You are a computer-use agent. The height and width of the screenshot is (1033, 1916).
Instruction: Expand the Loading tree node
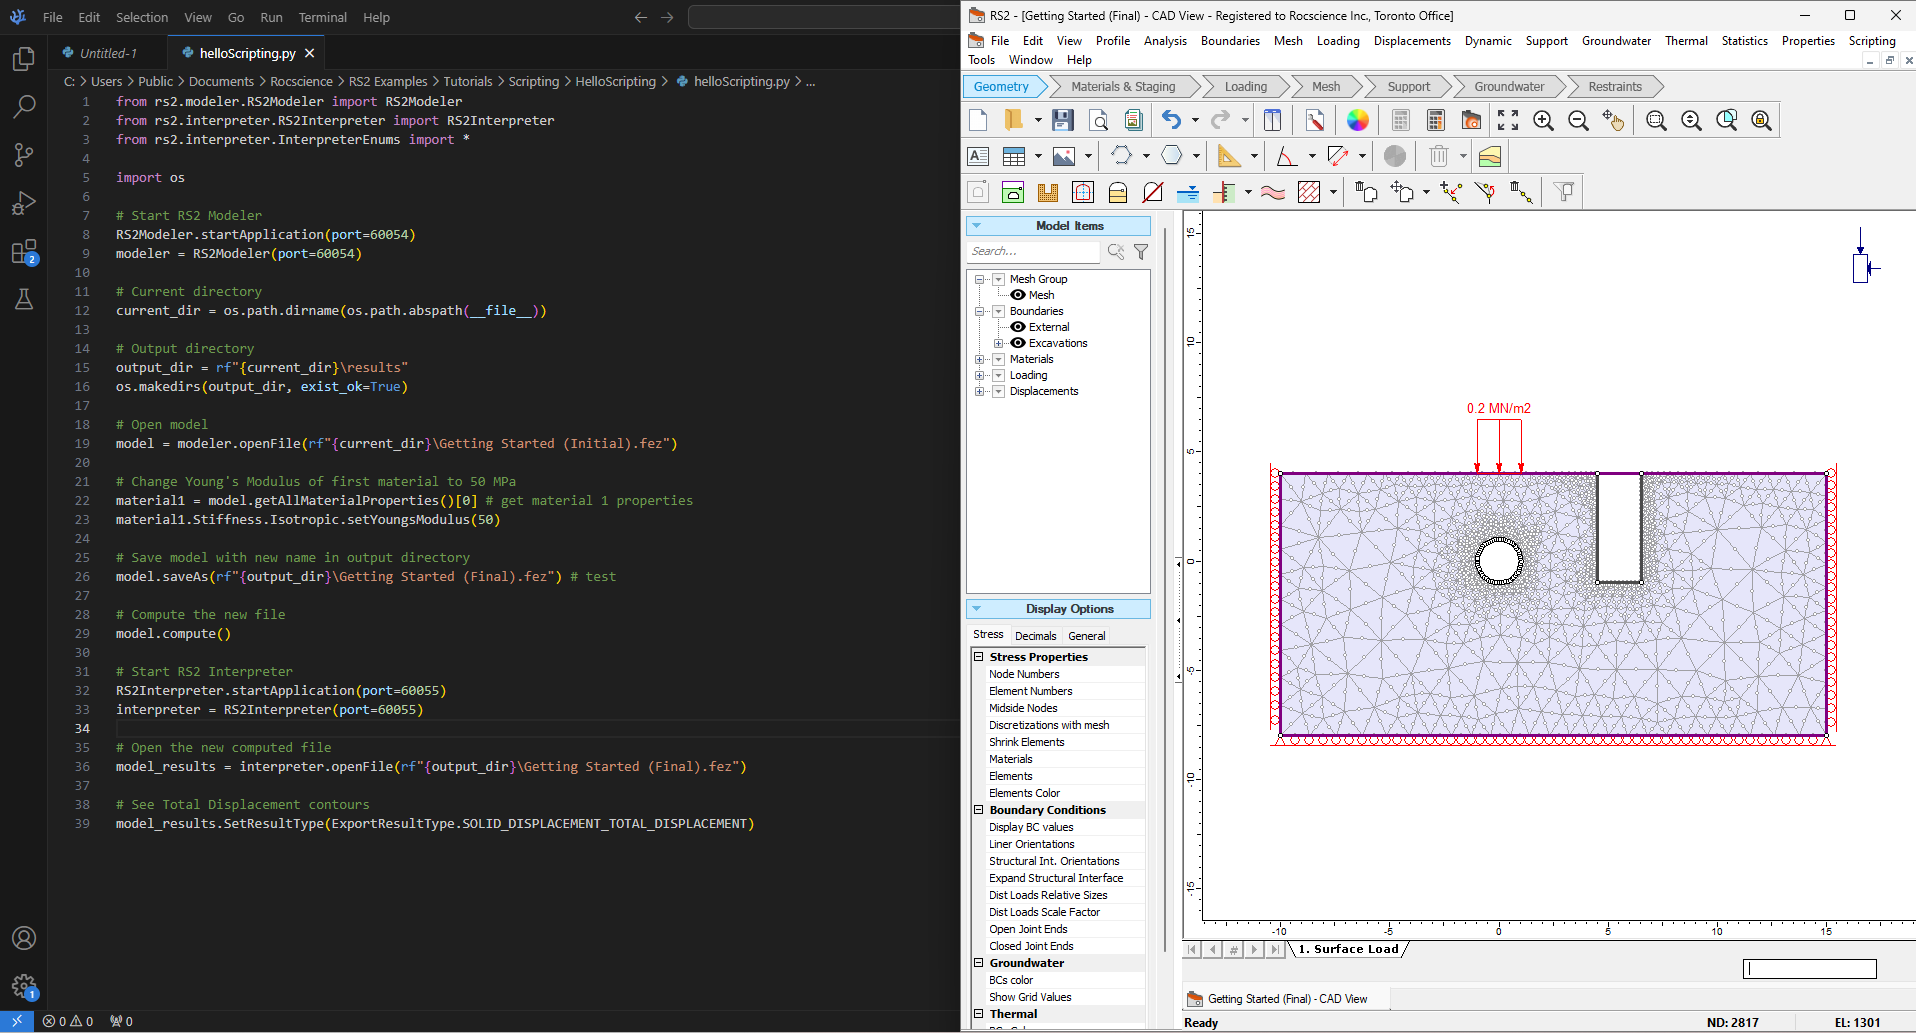click(x=980, y=375)
